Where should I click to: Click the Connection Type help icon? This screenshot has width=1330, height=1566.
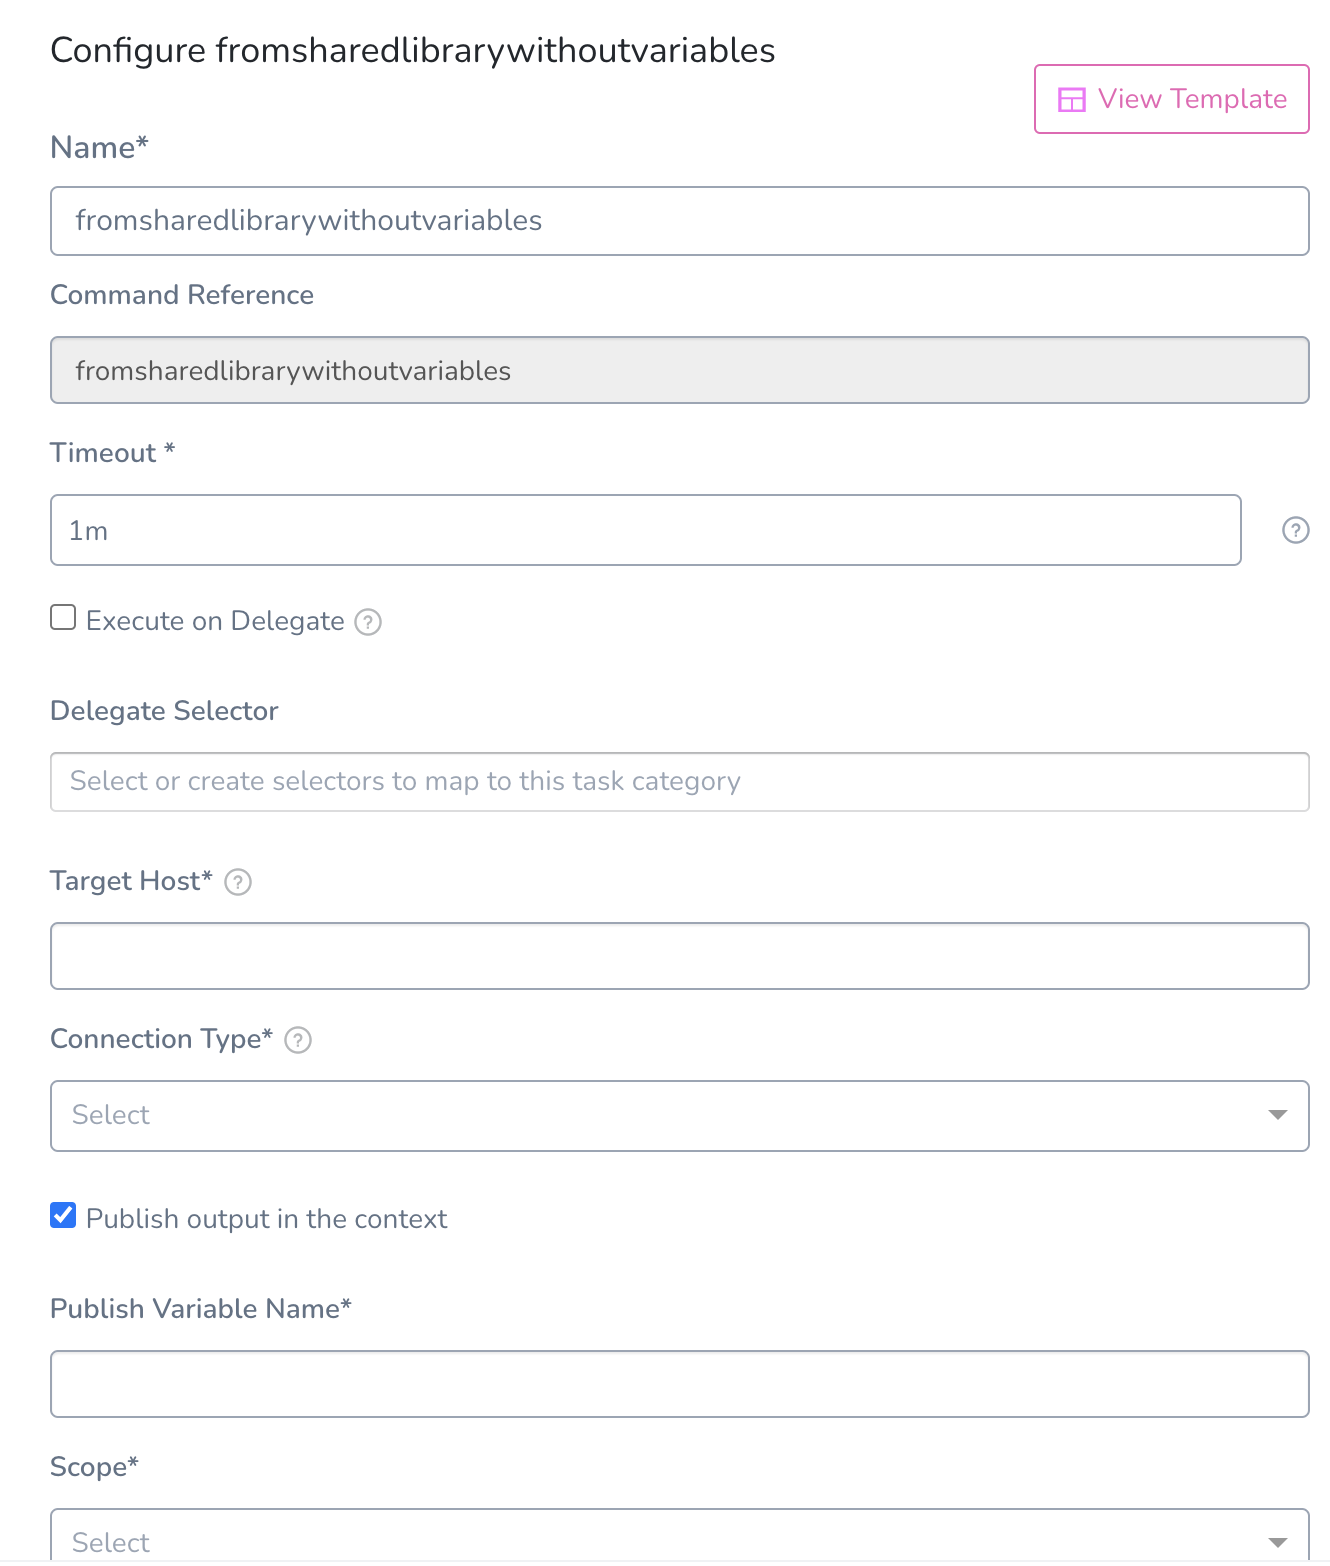[x=298, y=1040]
